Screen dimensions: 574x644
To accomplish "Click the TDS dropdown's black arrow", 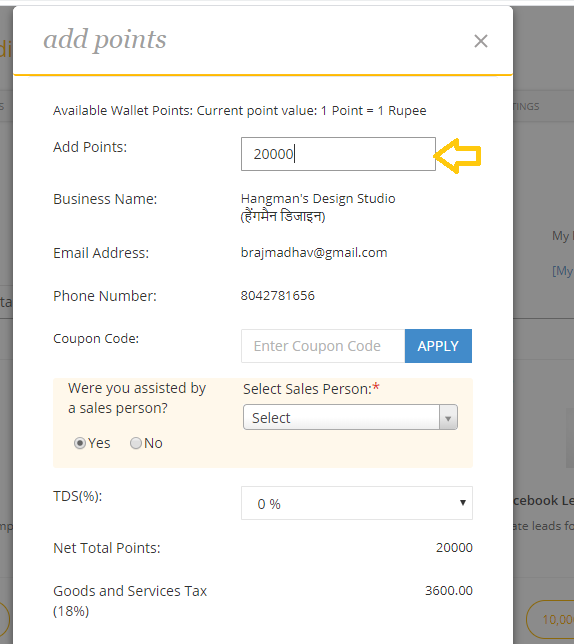I will (x=463, y=503).
